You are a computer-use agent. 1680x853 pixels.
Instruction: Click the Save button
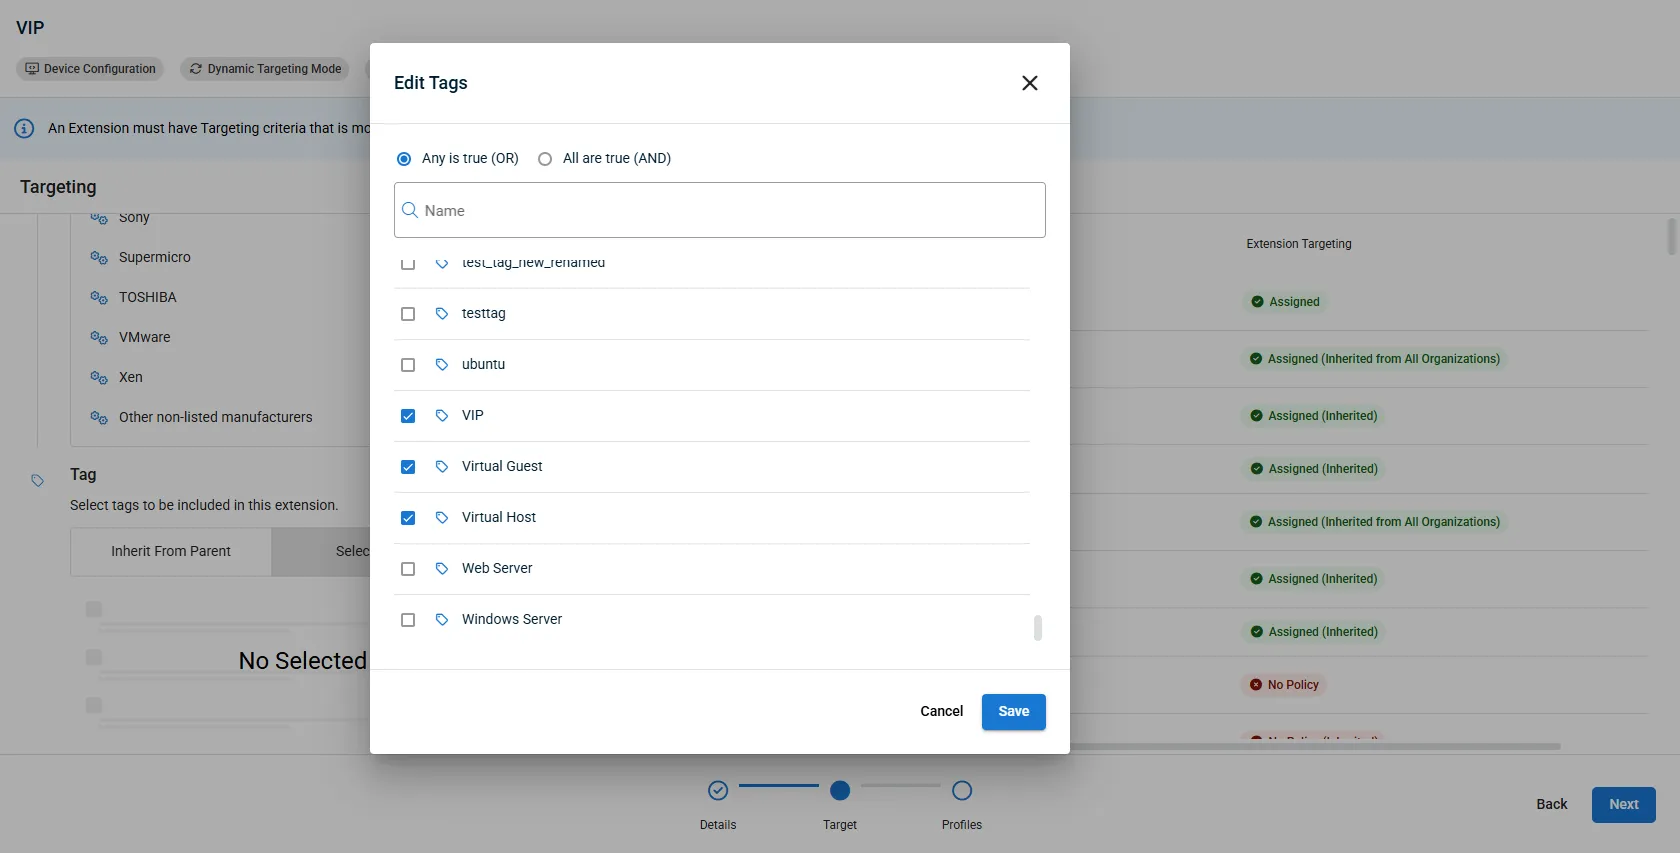1013,712
